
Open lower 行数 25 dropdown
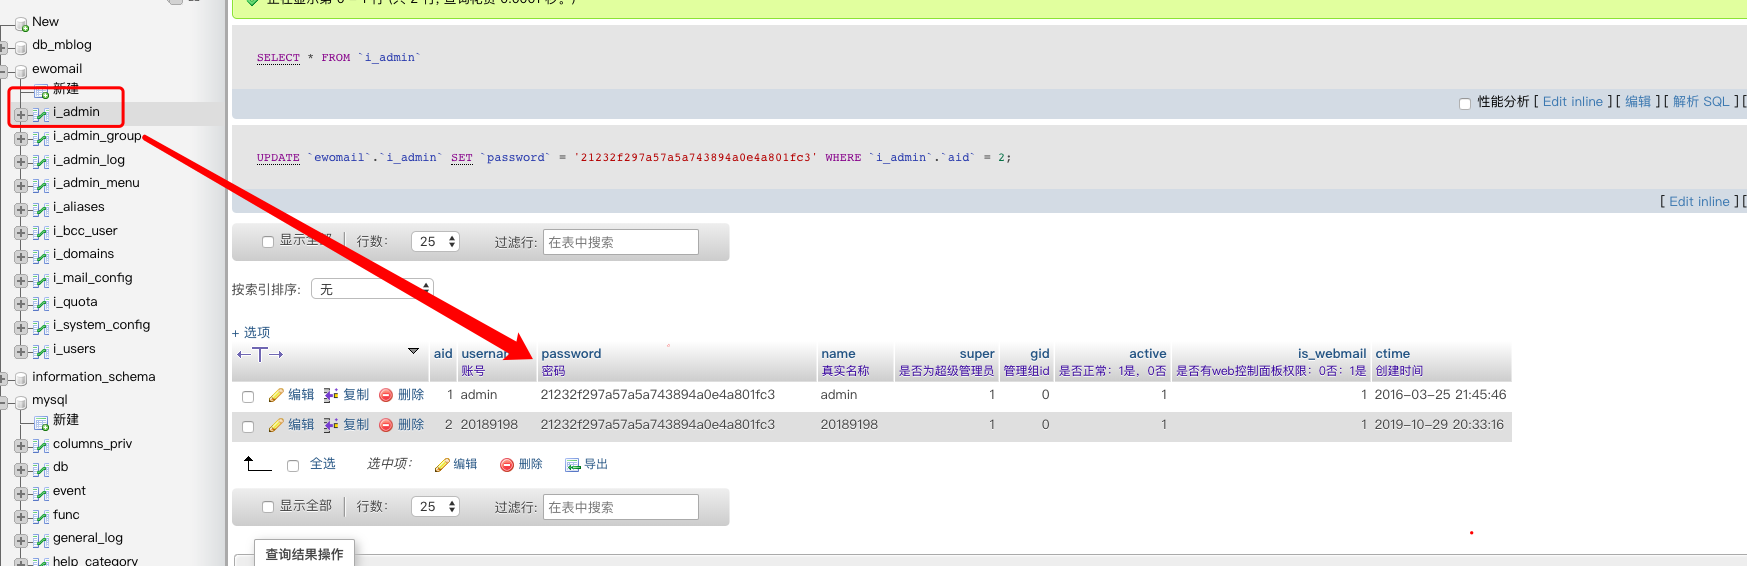435,507
